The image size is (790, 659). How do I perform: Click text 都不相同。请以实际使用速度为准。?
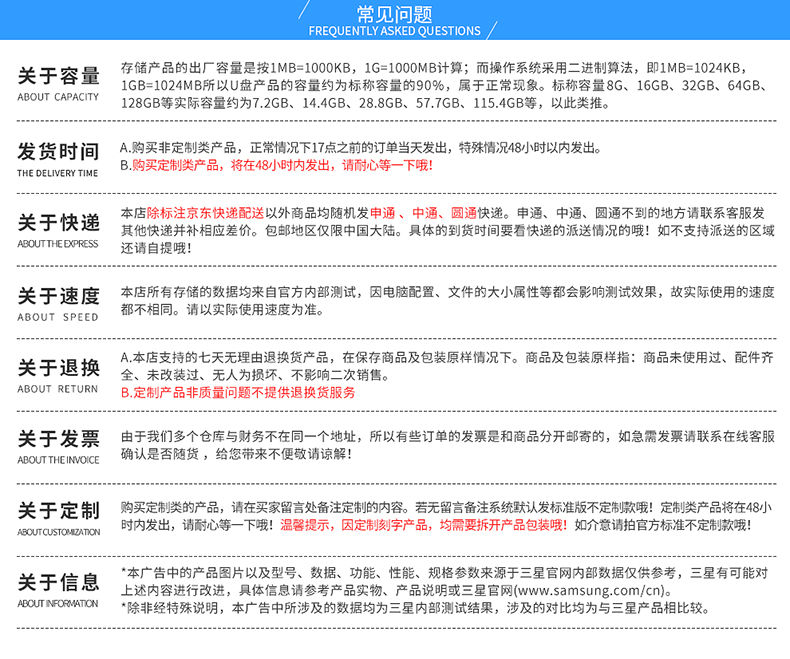point(222,310)
